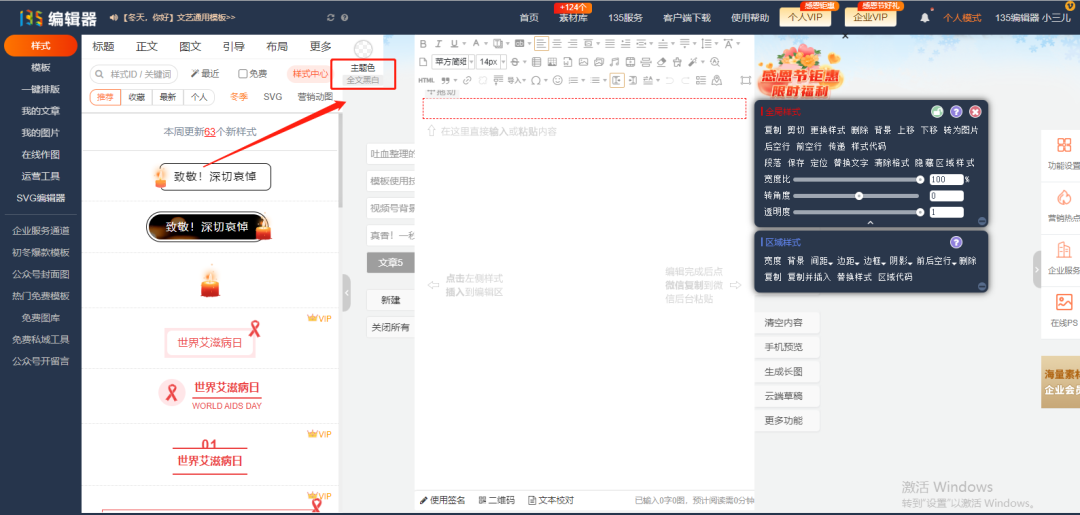
Task: Click the notification bell
Action: [925, 18]
